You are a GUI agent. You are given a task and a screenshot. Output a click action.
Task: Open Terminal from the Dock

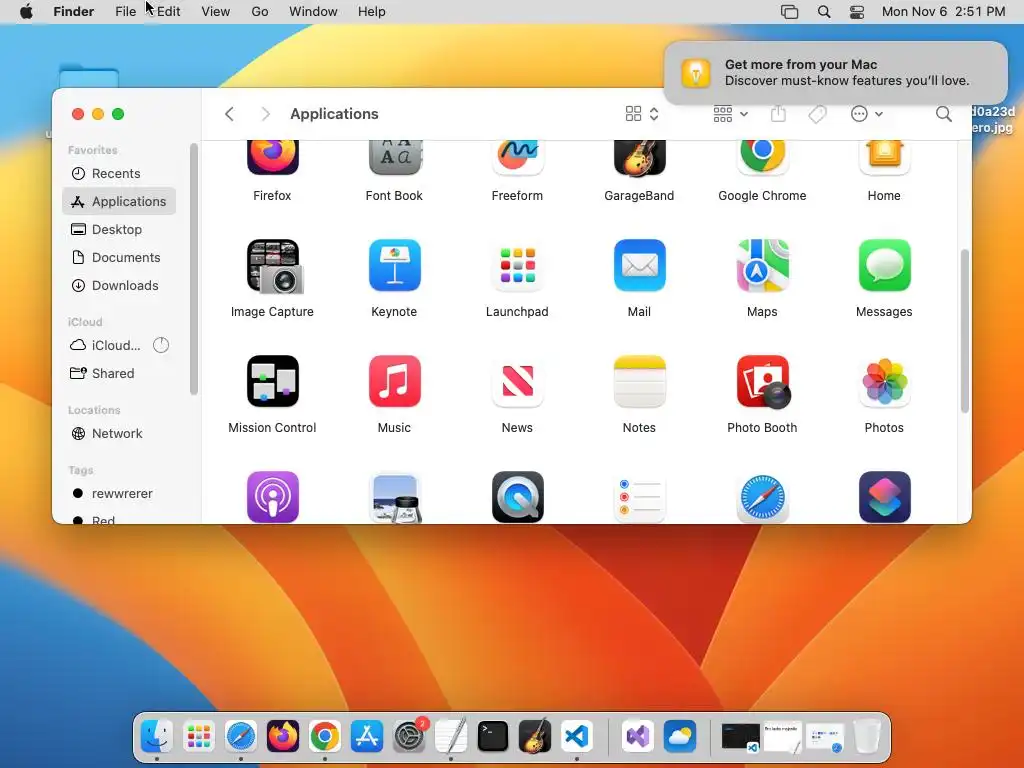point(492,737)
